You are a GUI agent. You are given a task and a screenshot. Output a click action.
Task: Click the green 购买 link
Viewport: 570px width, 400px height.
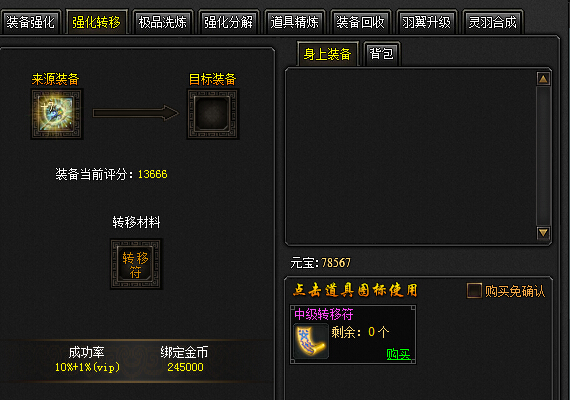click(x=398, y=354)
